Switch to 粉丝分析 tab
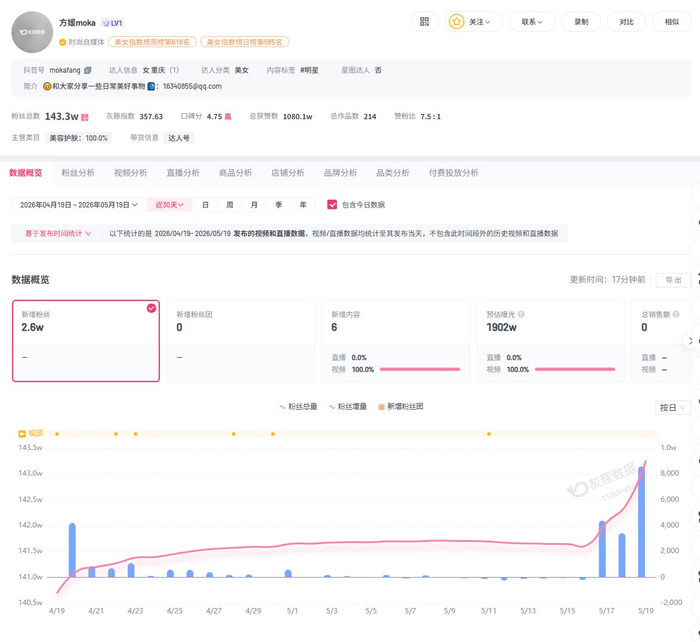The image size is (700, 642). click(78, 173)
